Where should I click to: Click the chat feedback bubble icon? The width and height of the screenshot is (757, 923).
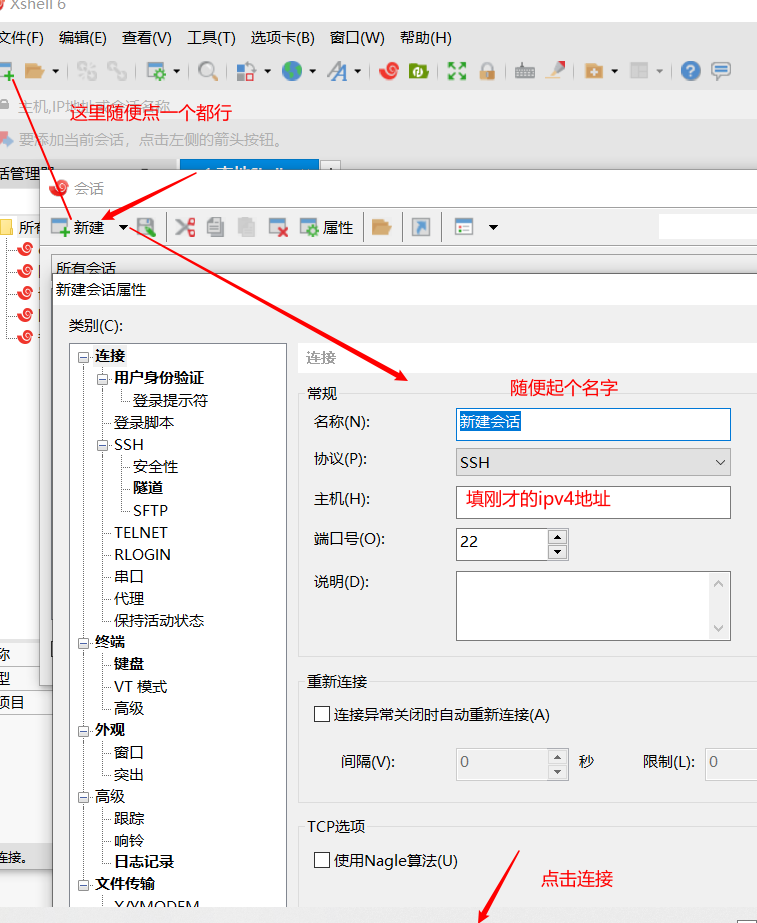coord(721,71)
